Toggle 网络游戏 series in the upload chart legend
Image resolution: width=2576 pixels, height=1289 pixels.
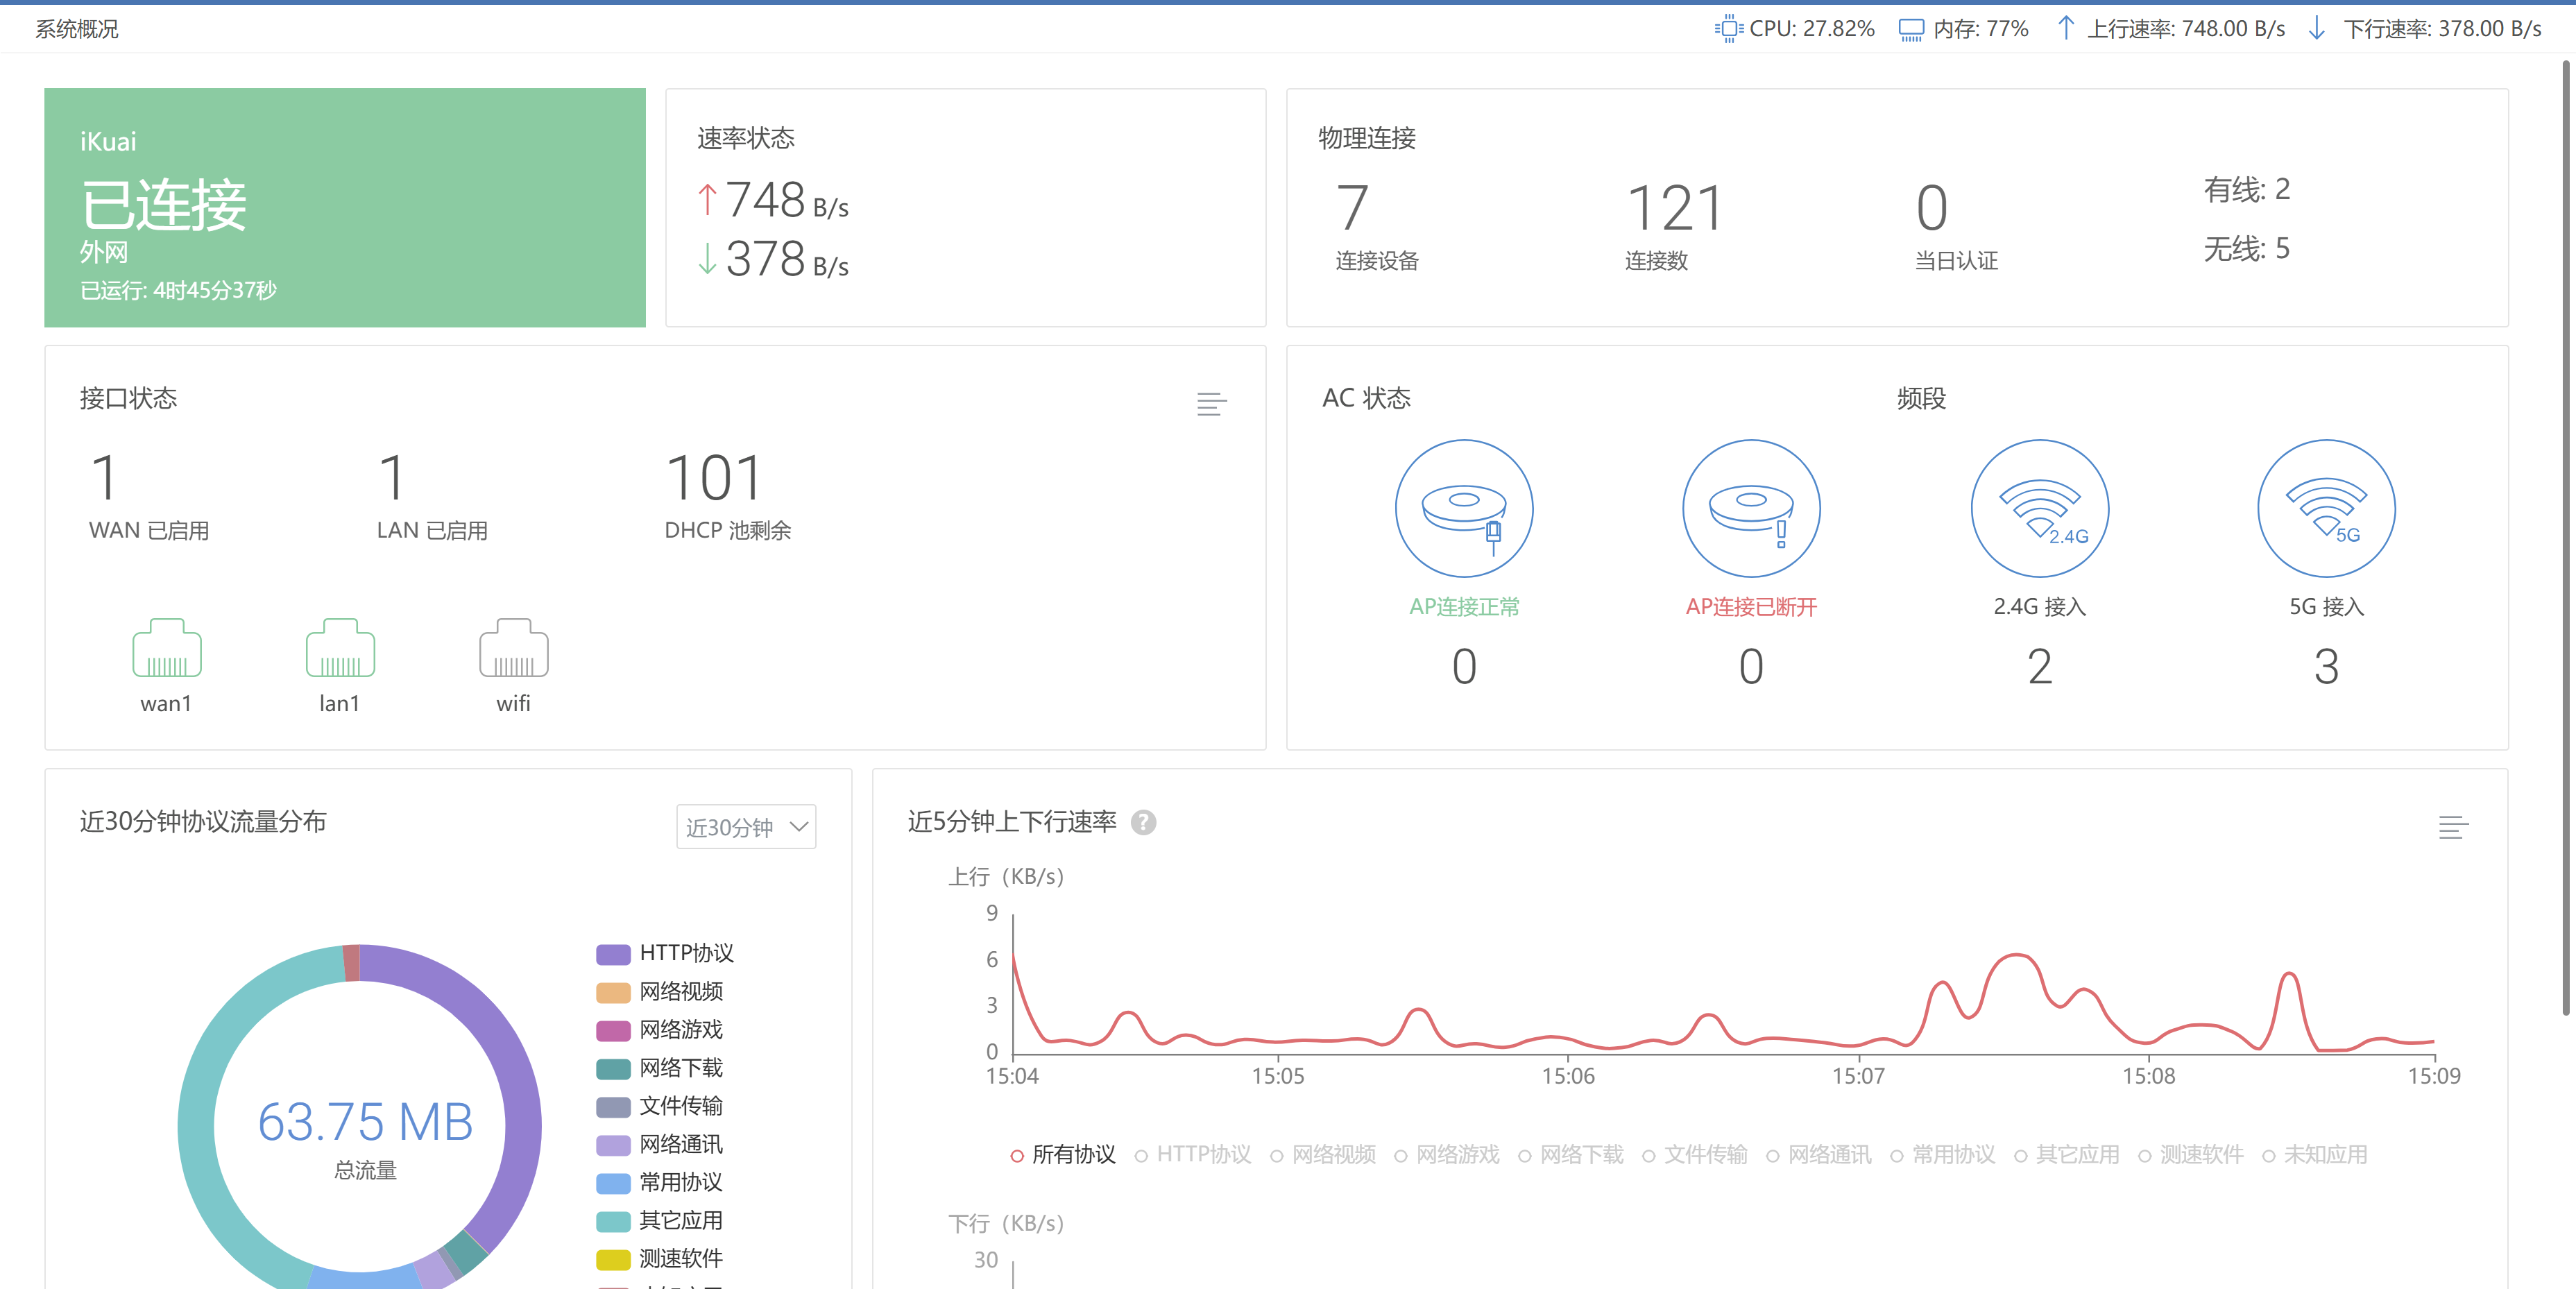click(x=1447, y=1155)
